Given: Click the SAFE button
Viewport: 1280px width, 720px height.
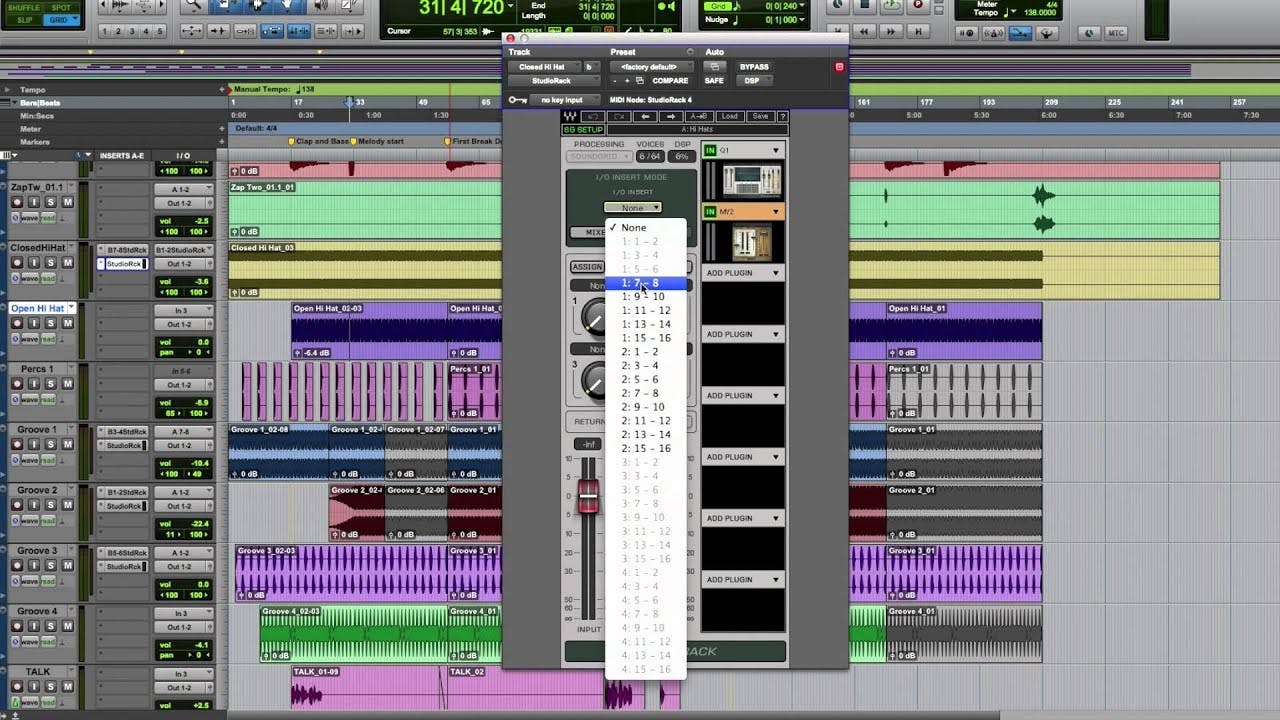Looking at the screenshot, I should tap(714, 81).
